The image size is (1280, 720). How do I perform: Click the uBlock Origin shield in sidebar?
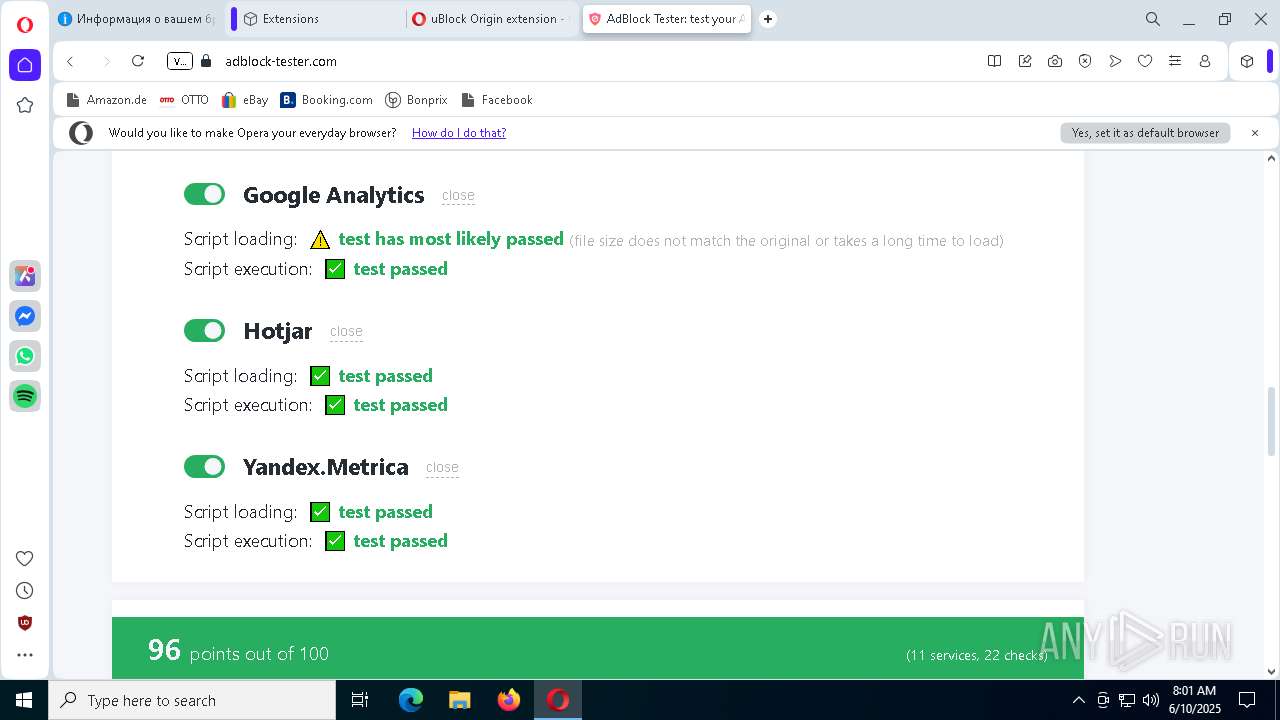click(25, 622)
